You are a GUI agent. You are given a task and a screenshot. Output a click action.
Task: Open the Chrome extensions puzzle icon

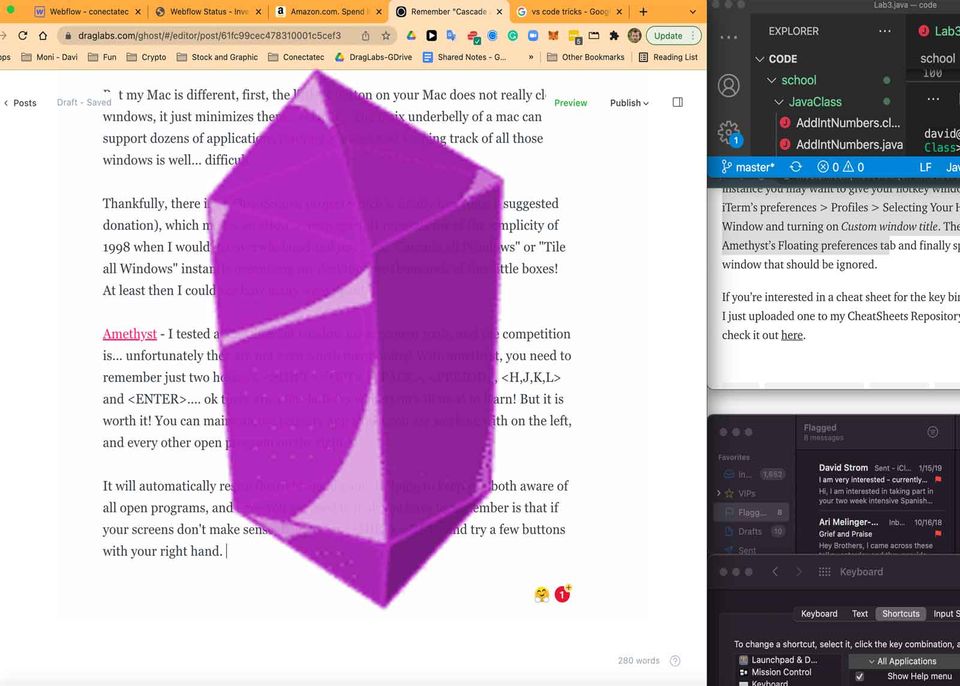click(x=614, y=35)
